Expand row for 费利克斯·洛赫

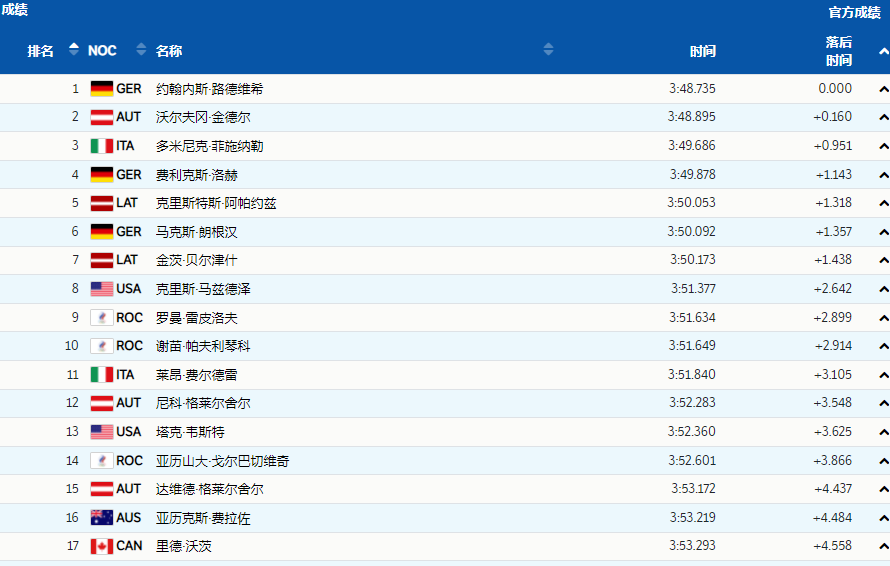883,175
